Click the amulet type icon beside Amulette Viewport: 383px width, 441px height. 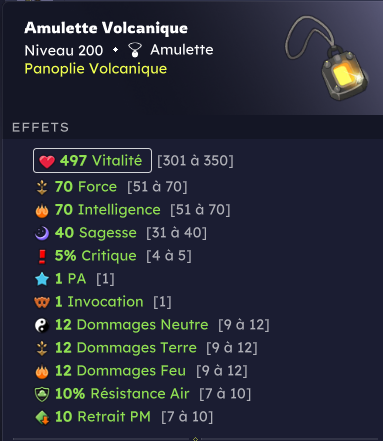[x=135, y=50]
